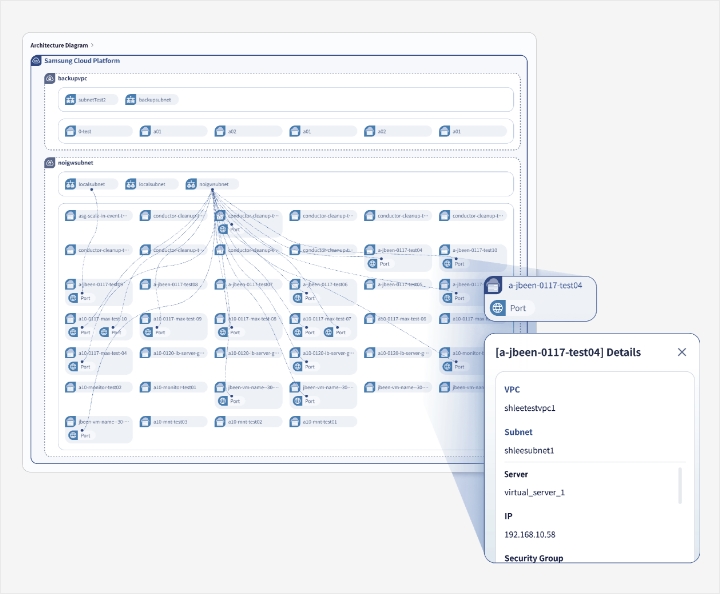This screenshot has width=720, height=594.
Task: Click the shieetestvpc1 VPC value
Action: [x=530, y=408]
